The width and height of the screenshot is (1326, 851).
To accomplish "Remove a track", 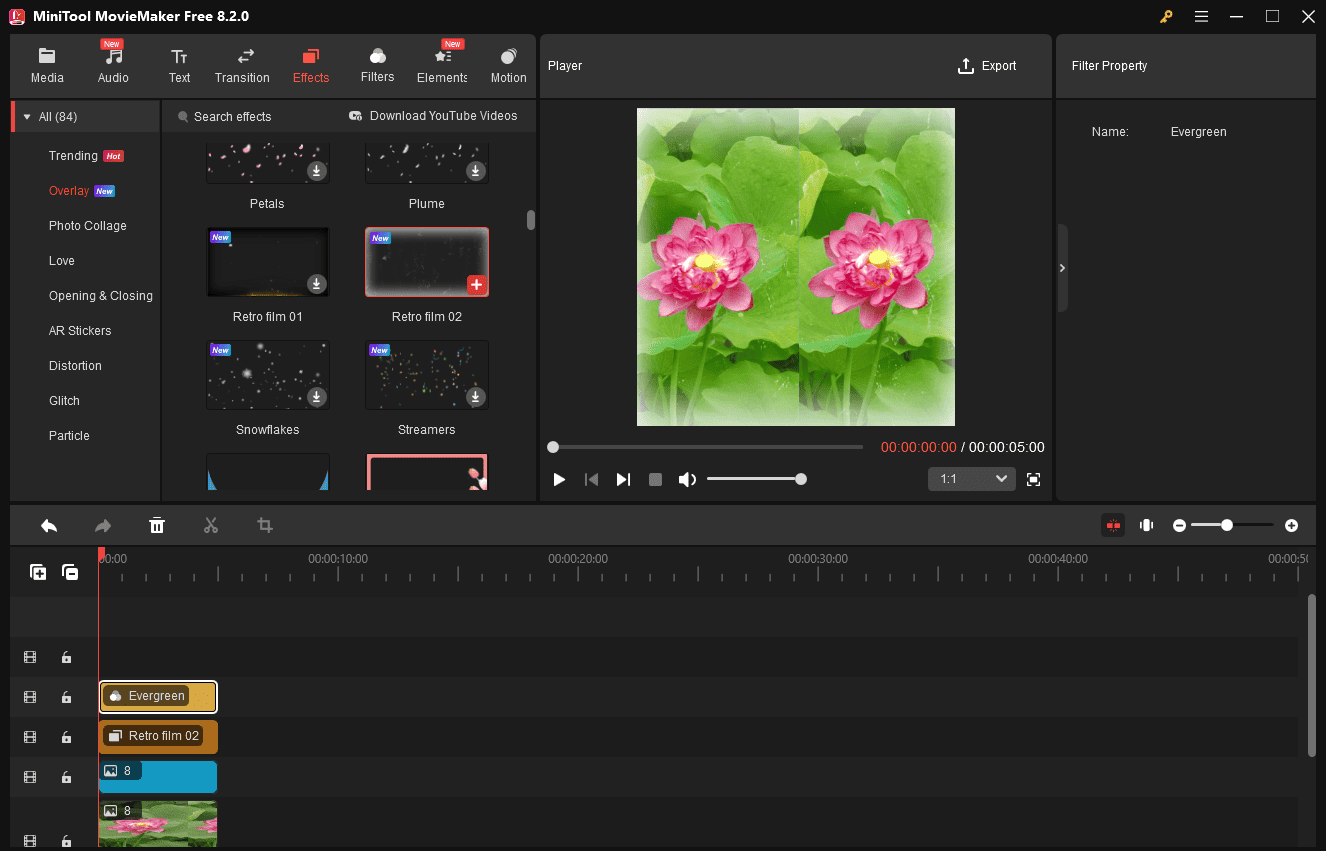I will tap(70, 572).
